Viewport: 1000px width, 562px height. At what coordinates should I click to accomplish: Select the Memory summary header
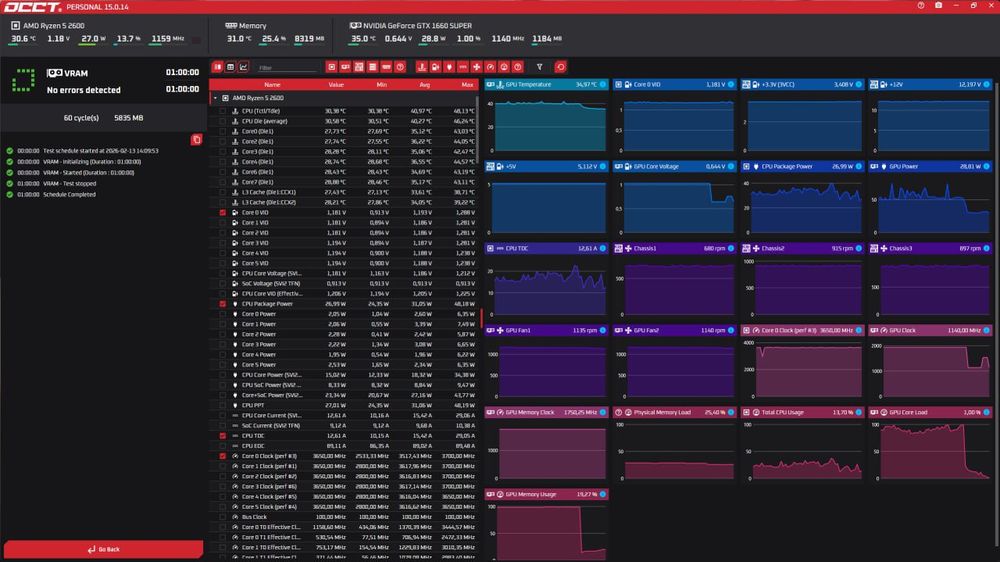(x=246, y=26)
